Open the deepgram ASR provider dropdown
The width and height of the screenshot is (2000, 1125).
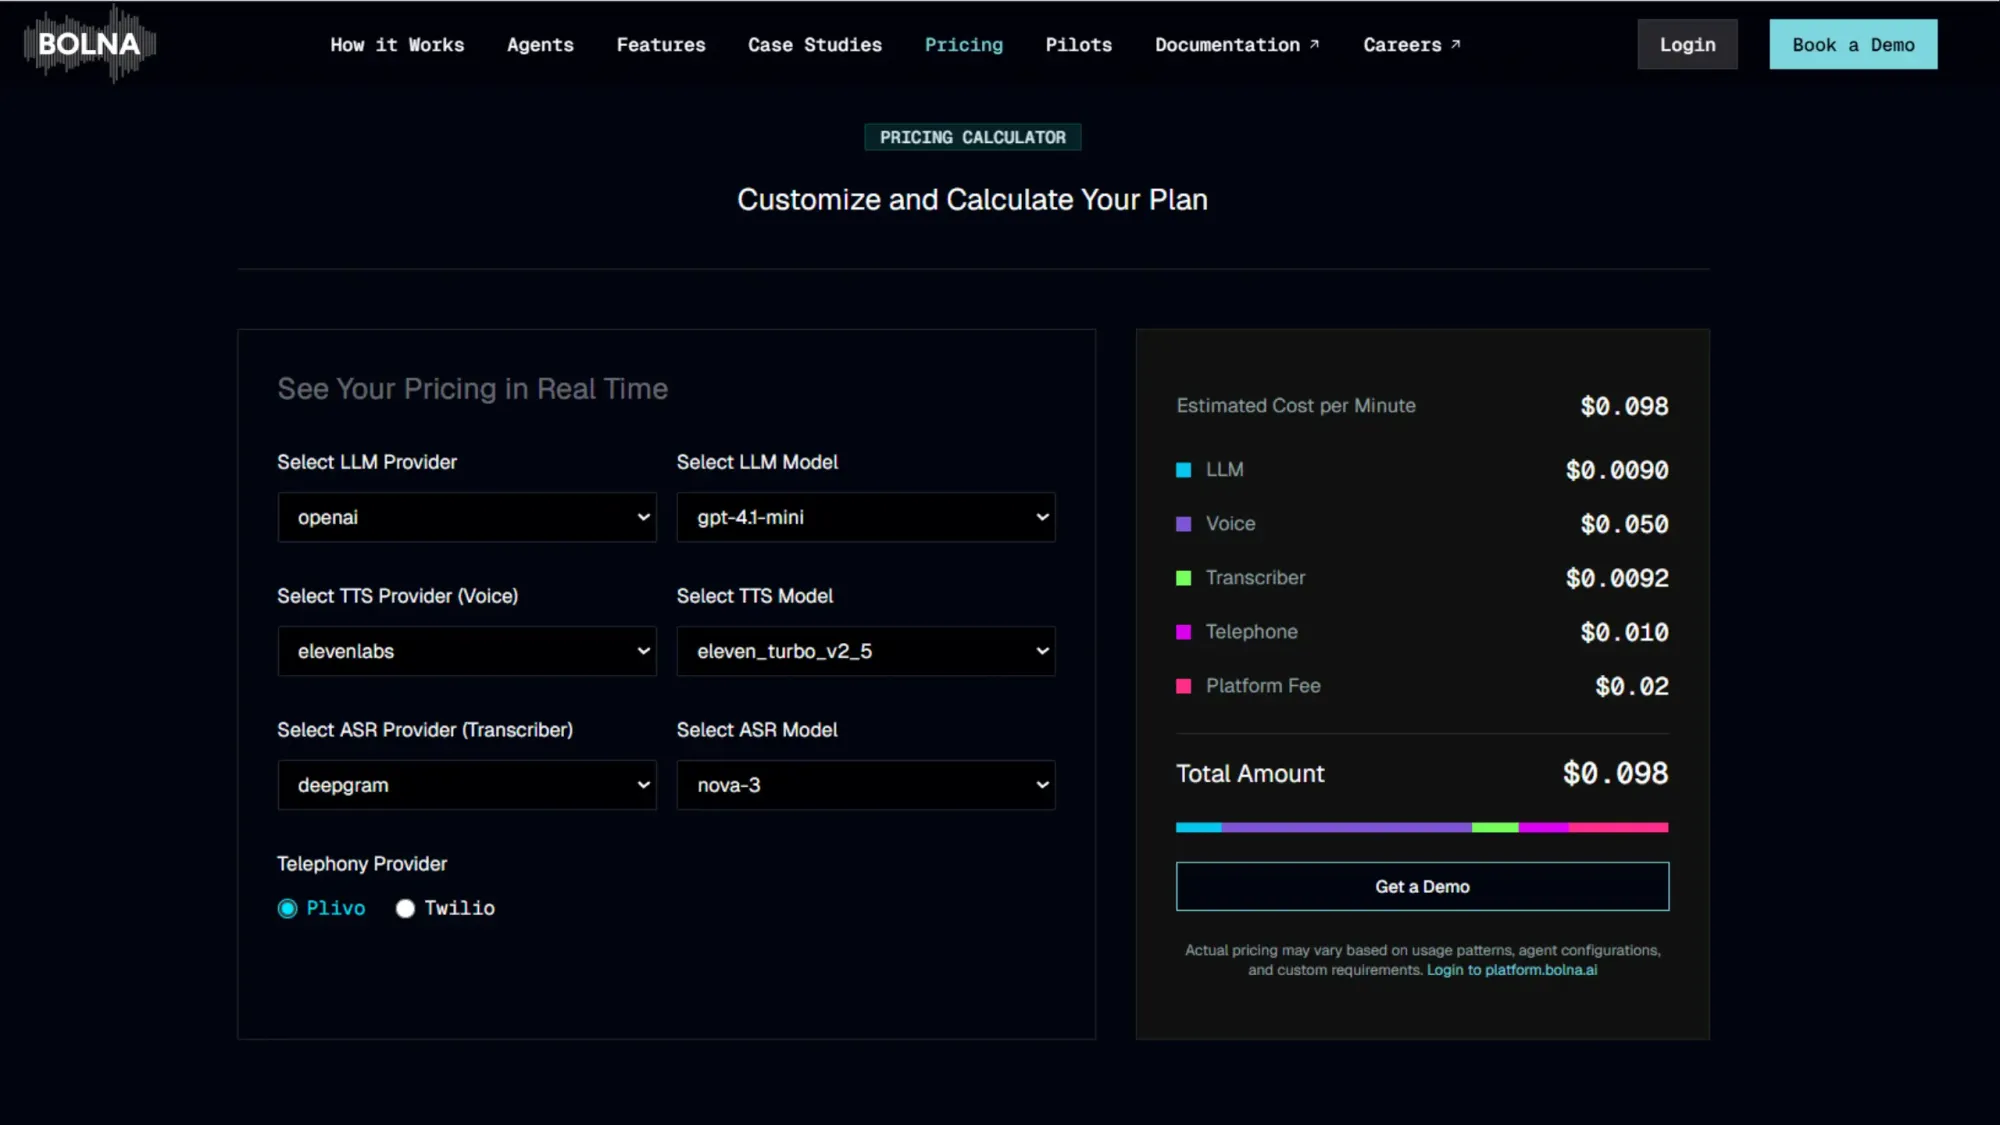(466, 785)
